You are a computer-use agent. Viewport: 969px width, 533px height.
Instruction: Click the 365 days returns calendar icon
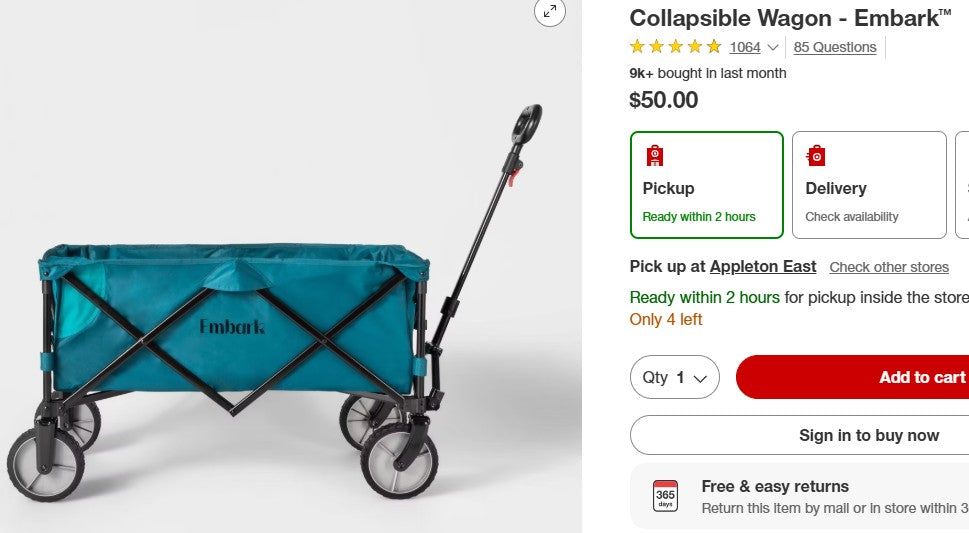pos(665,496)
